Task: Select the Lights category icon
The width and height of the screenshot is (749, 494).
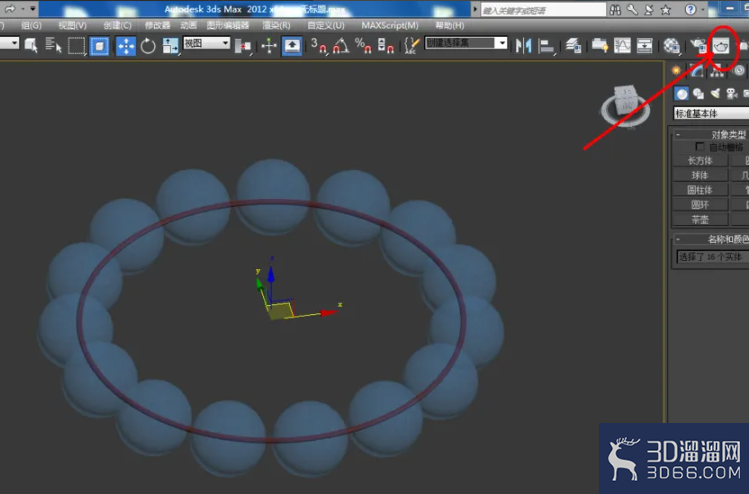Action: [x=715, y=94]
